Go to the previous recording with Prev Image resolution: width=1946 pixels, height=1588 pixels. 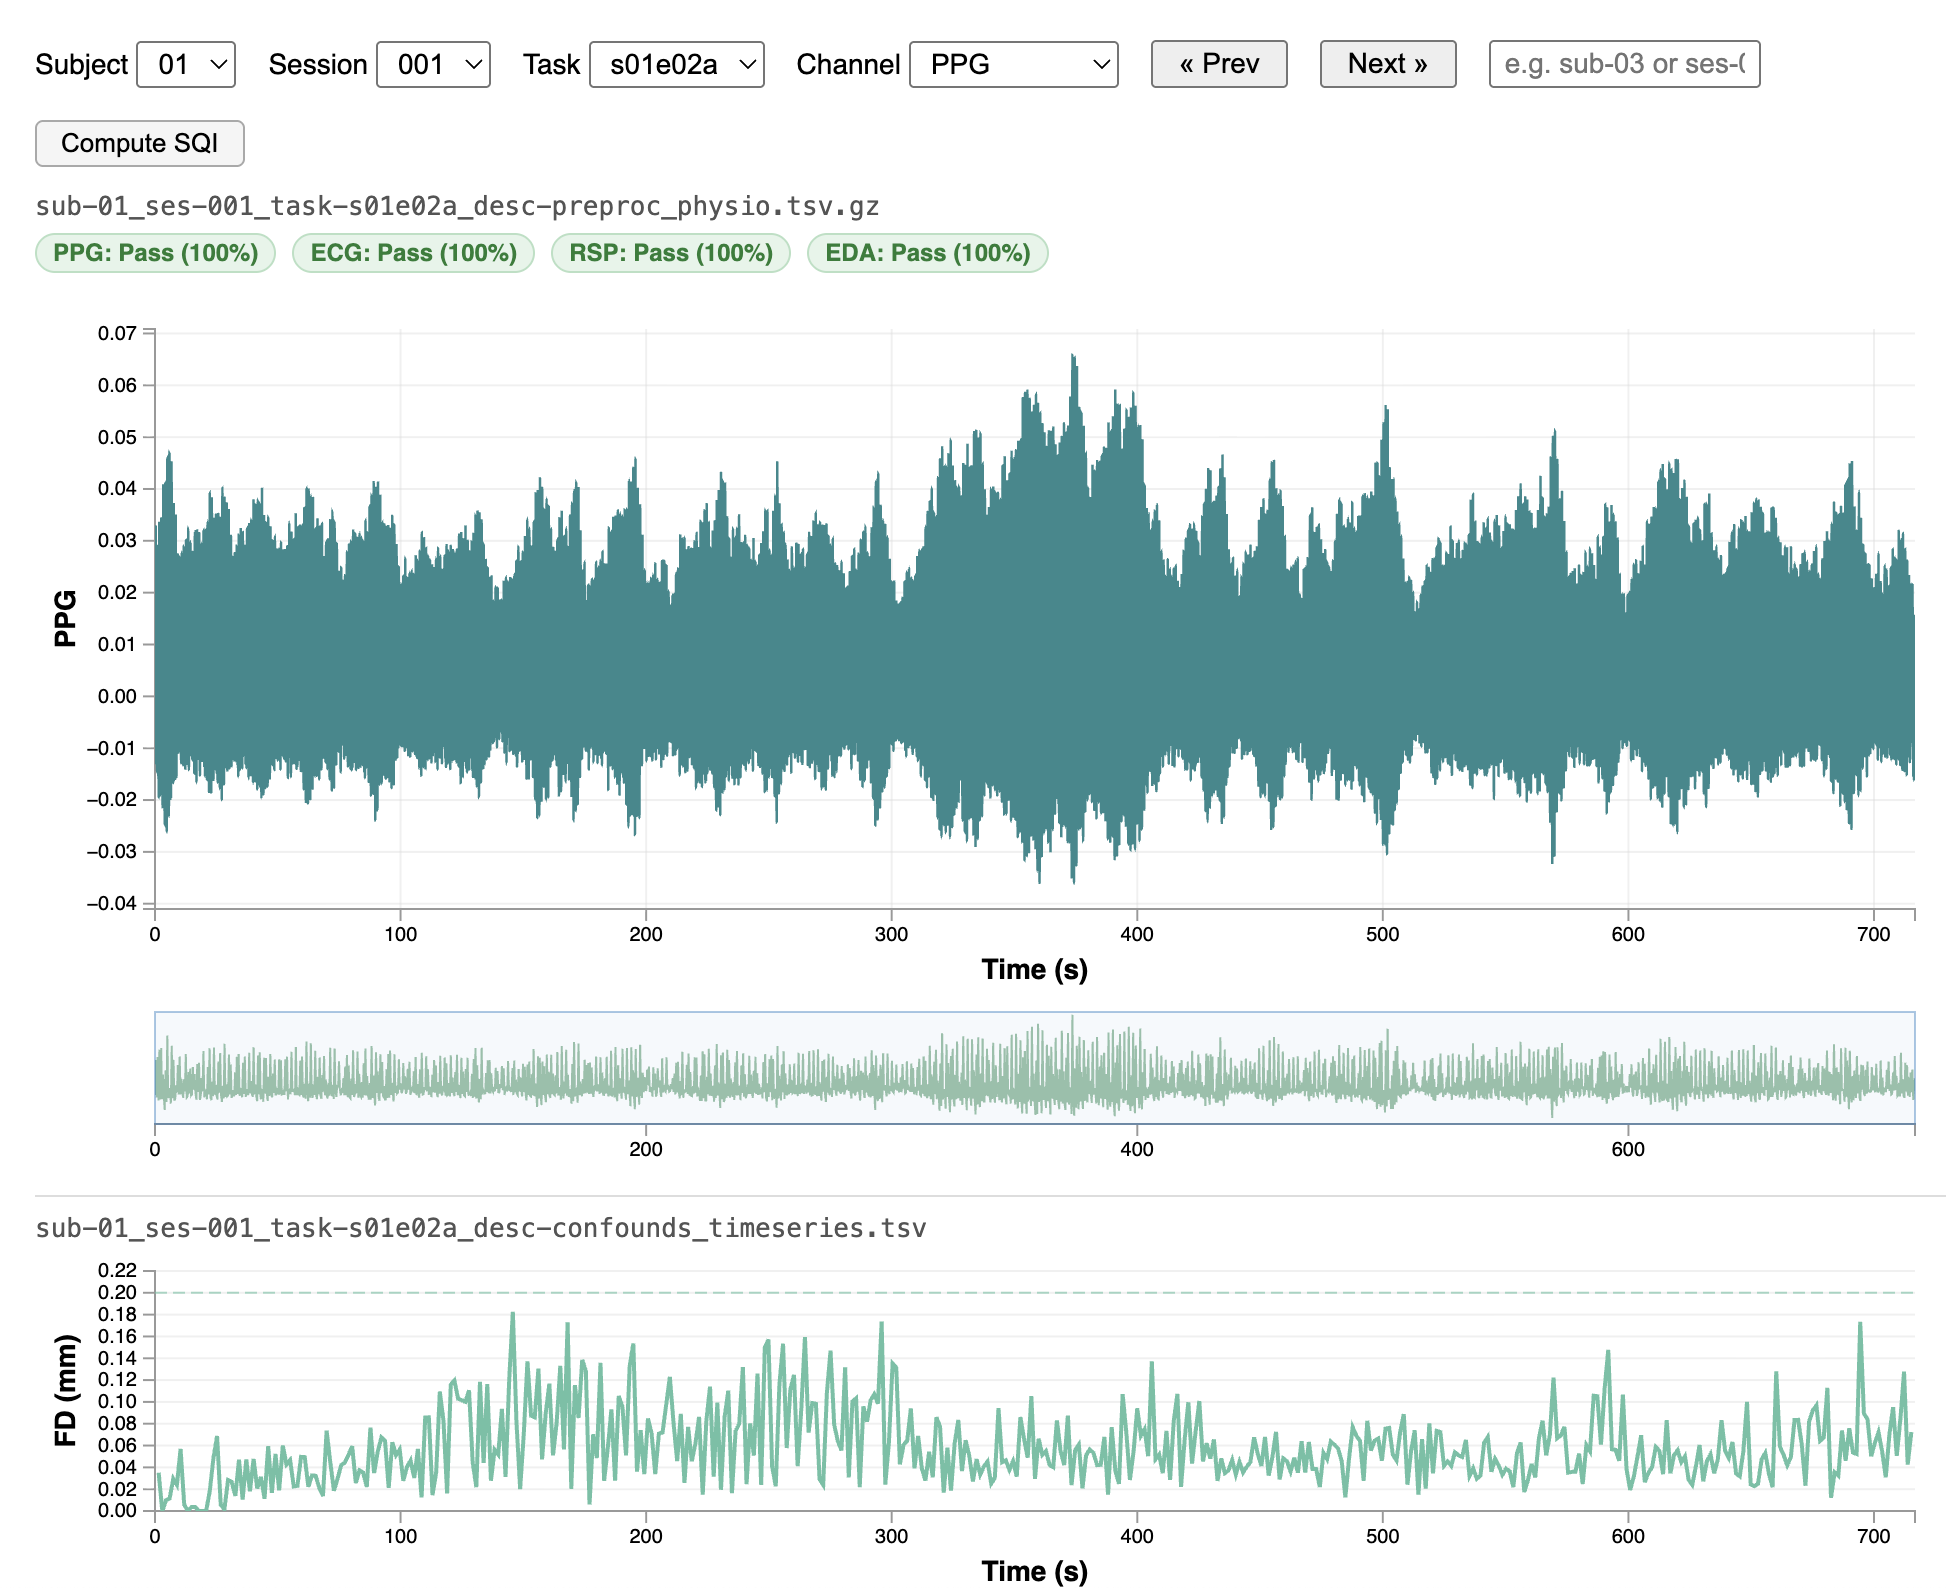(x=1218, y=64)
